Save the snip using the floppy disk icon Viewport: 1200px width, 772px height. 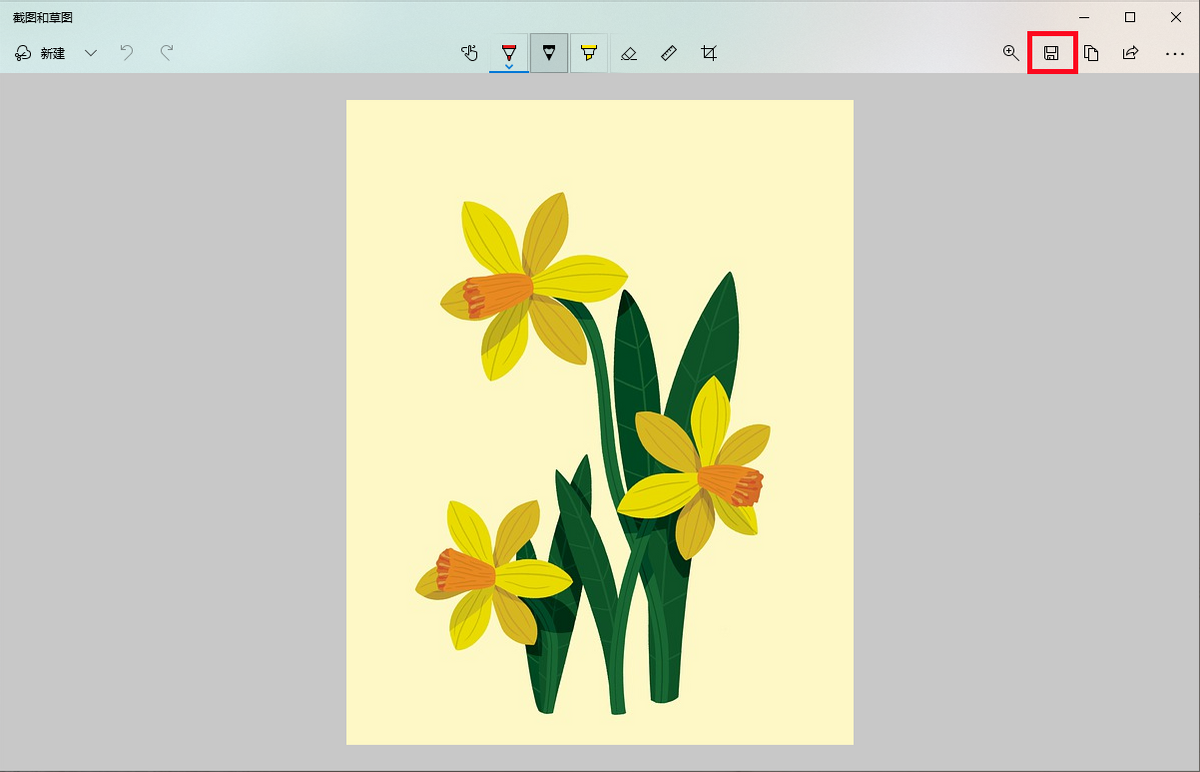coord(1051,53)
